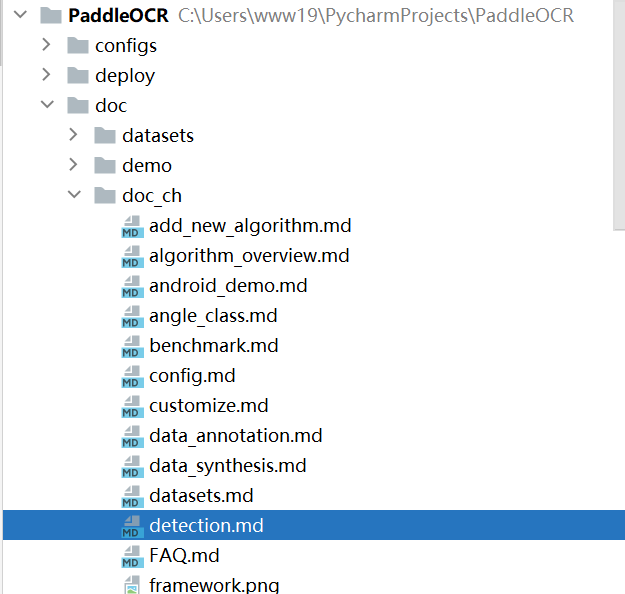Expand the configs folder chevron
This screenshot has height=594, width=625.
[x=46, y=45]
